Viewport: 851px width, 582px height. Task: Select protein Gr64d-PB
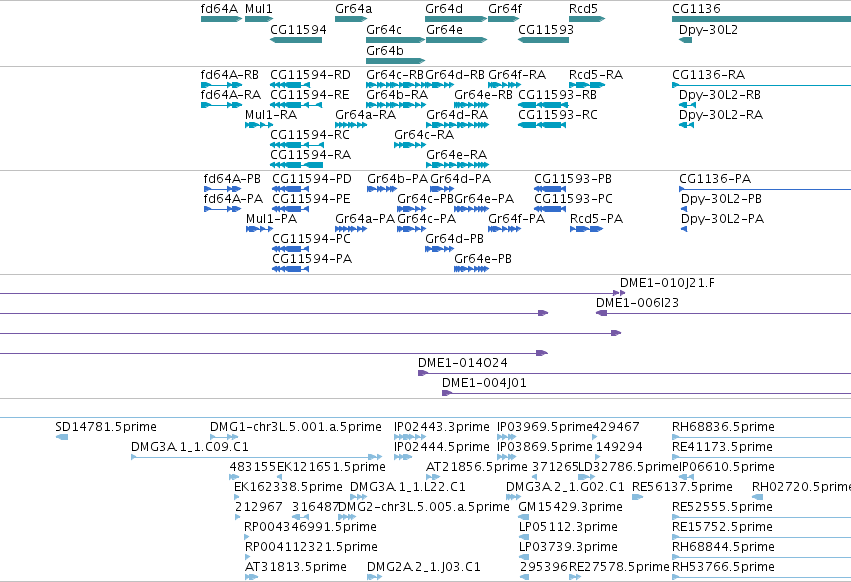439,249
